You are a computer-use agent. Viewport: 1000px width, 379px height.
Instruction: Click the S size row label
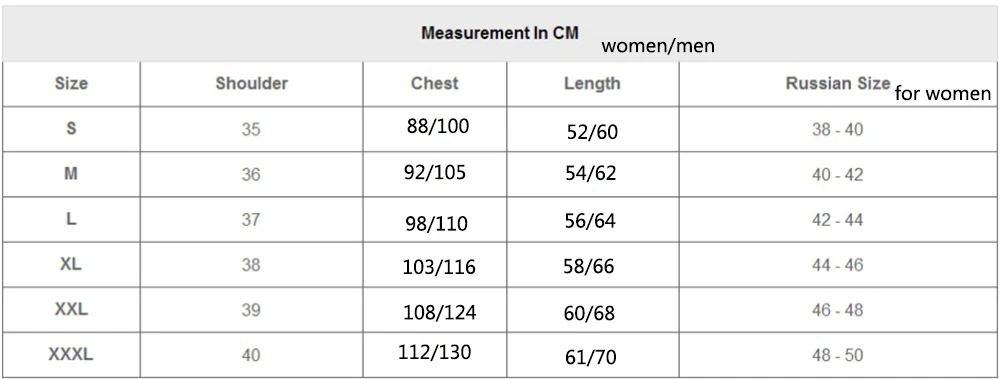click(x=71, y=128)
